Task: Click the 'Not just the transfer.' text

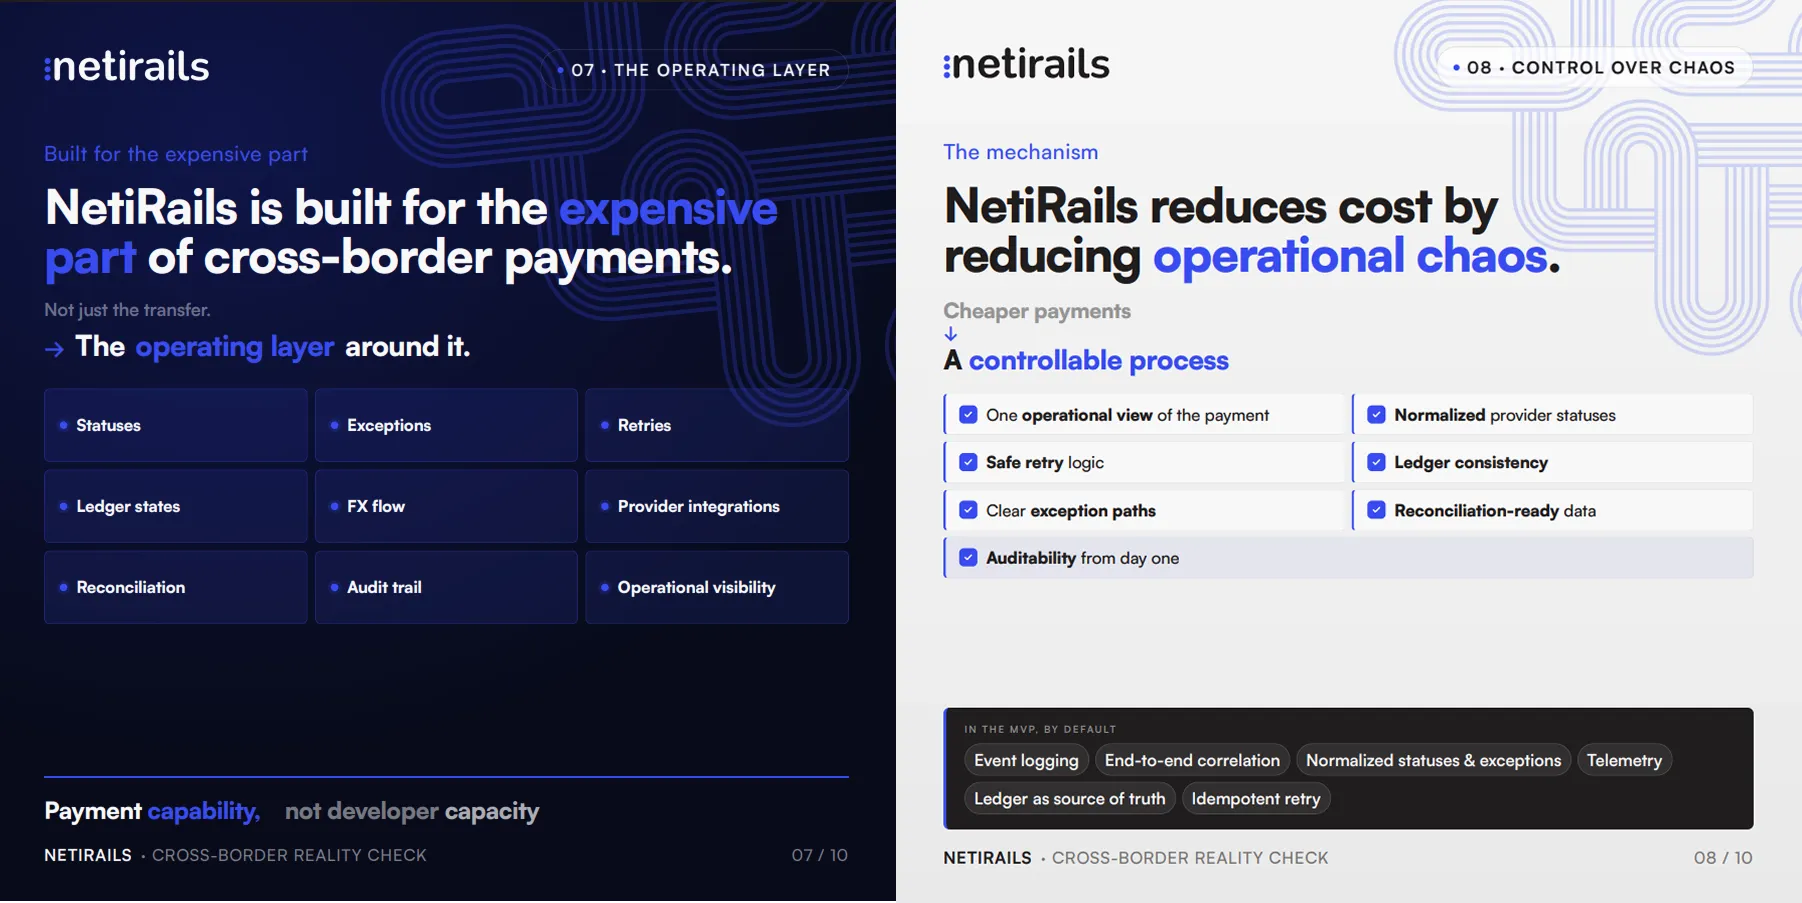Action: click(x=127, y=310)
